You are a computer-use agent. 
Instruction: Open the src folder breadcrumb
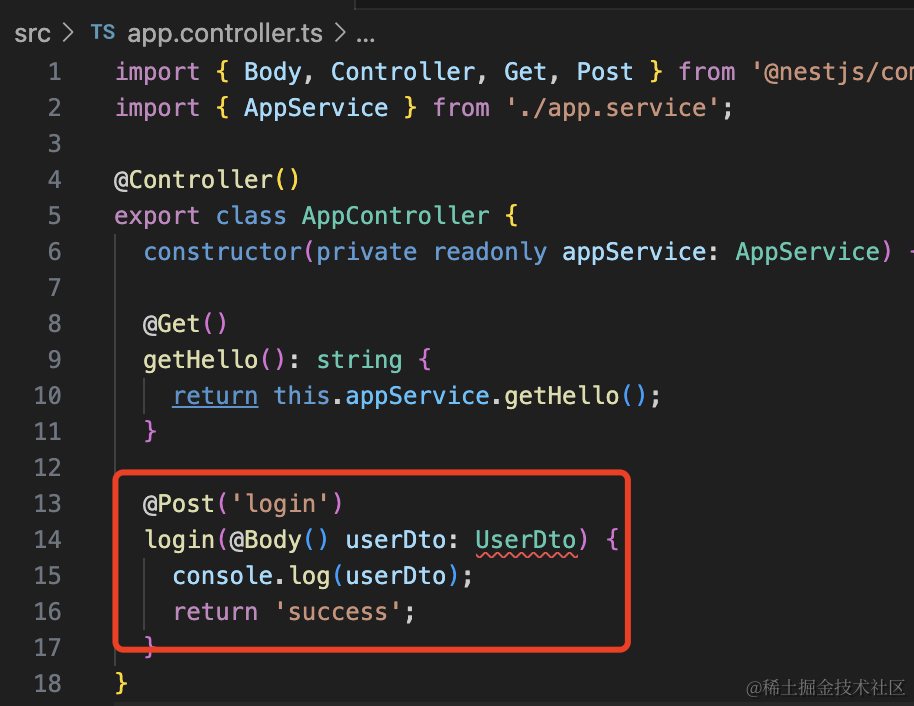click(x=32, y=33)
